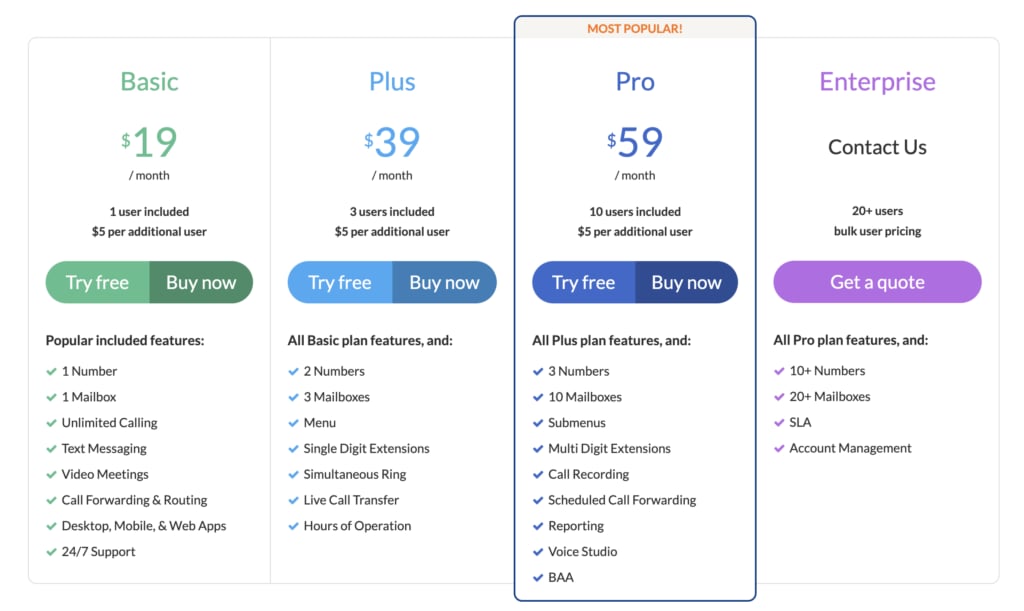Click the checkmark next to BAA
1024x611 pixels.
click(538, 578)
